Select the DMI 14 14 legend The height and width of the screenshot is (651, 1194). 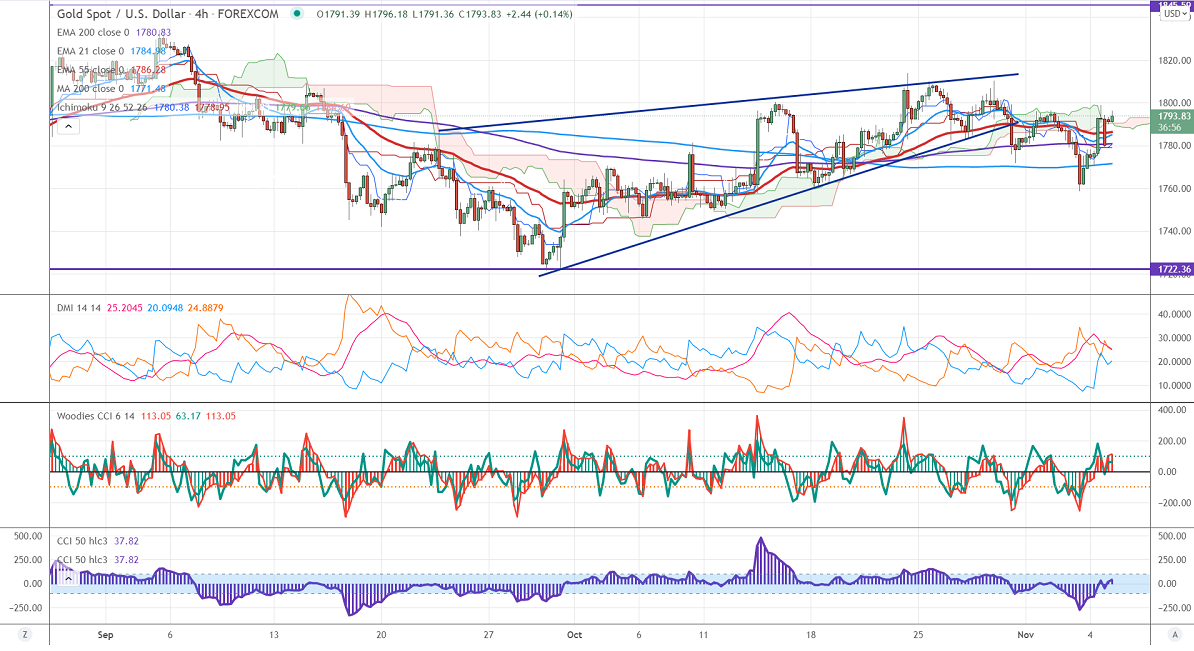point(79,308)
